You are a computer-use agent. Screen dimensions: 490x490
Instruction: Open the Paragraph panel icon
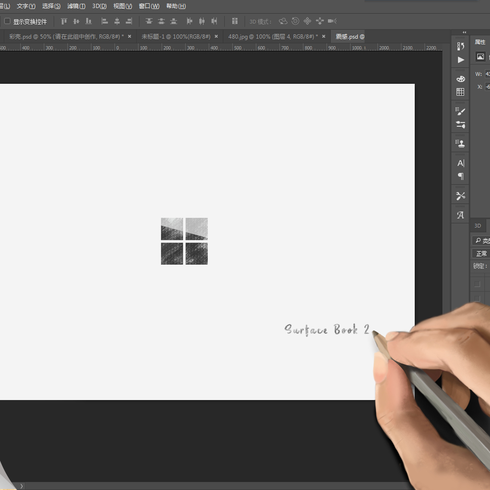pos(460,176)
